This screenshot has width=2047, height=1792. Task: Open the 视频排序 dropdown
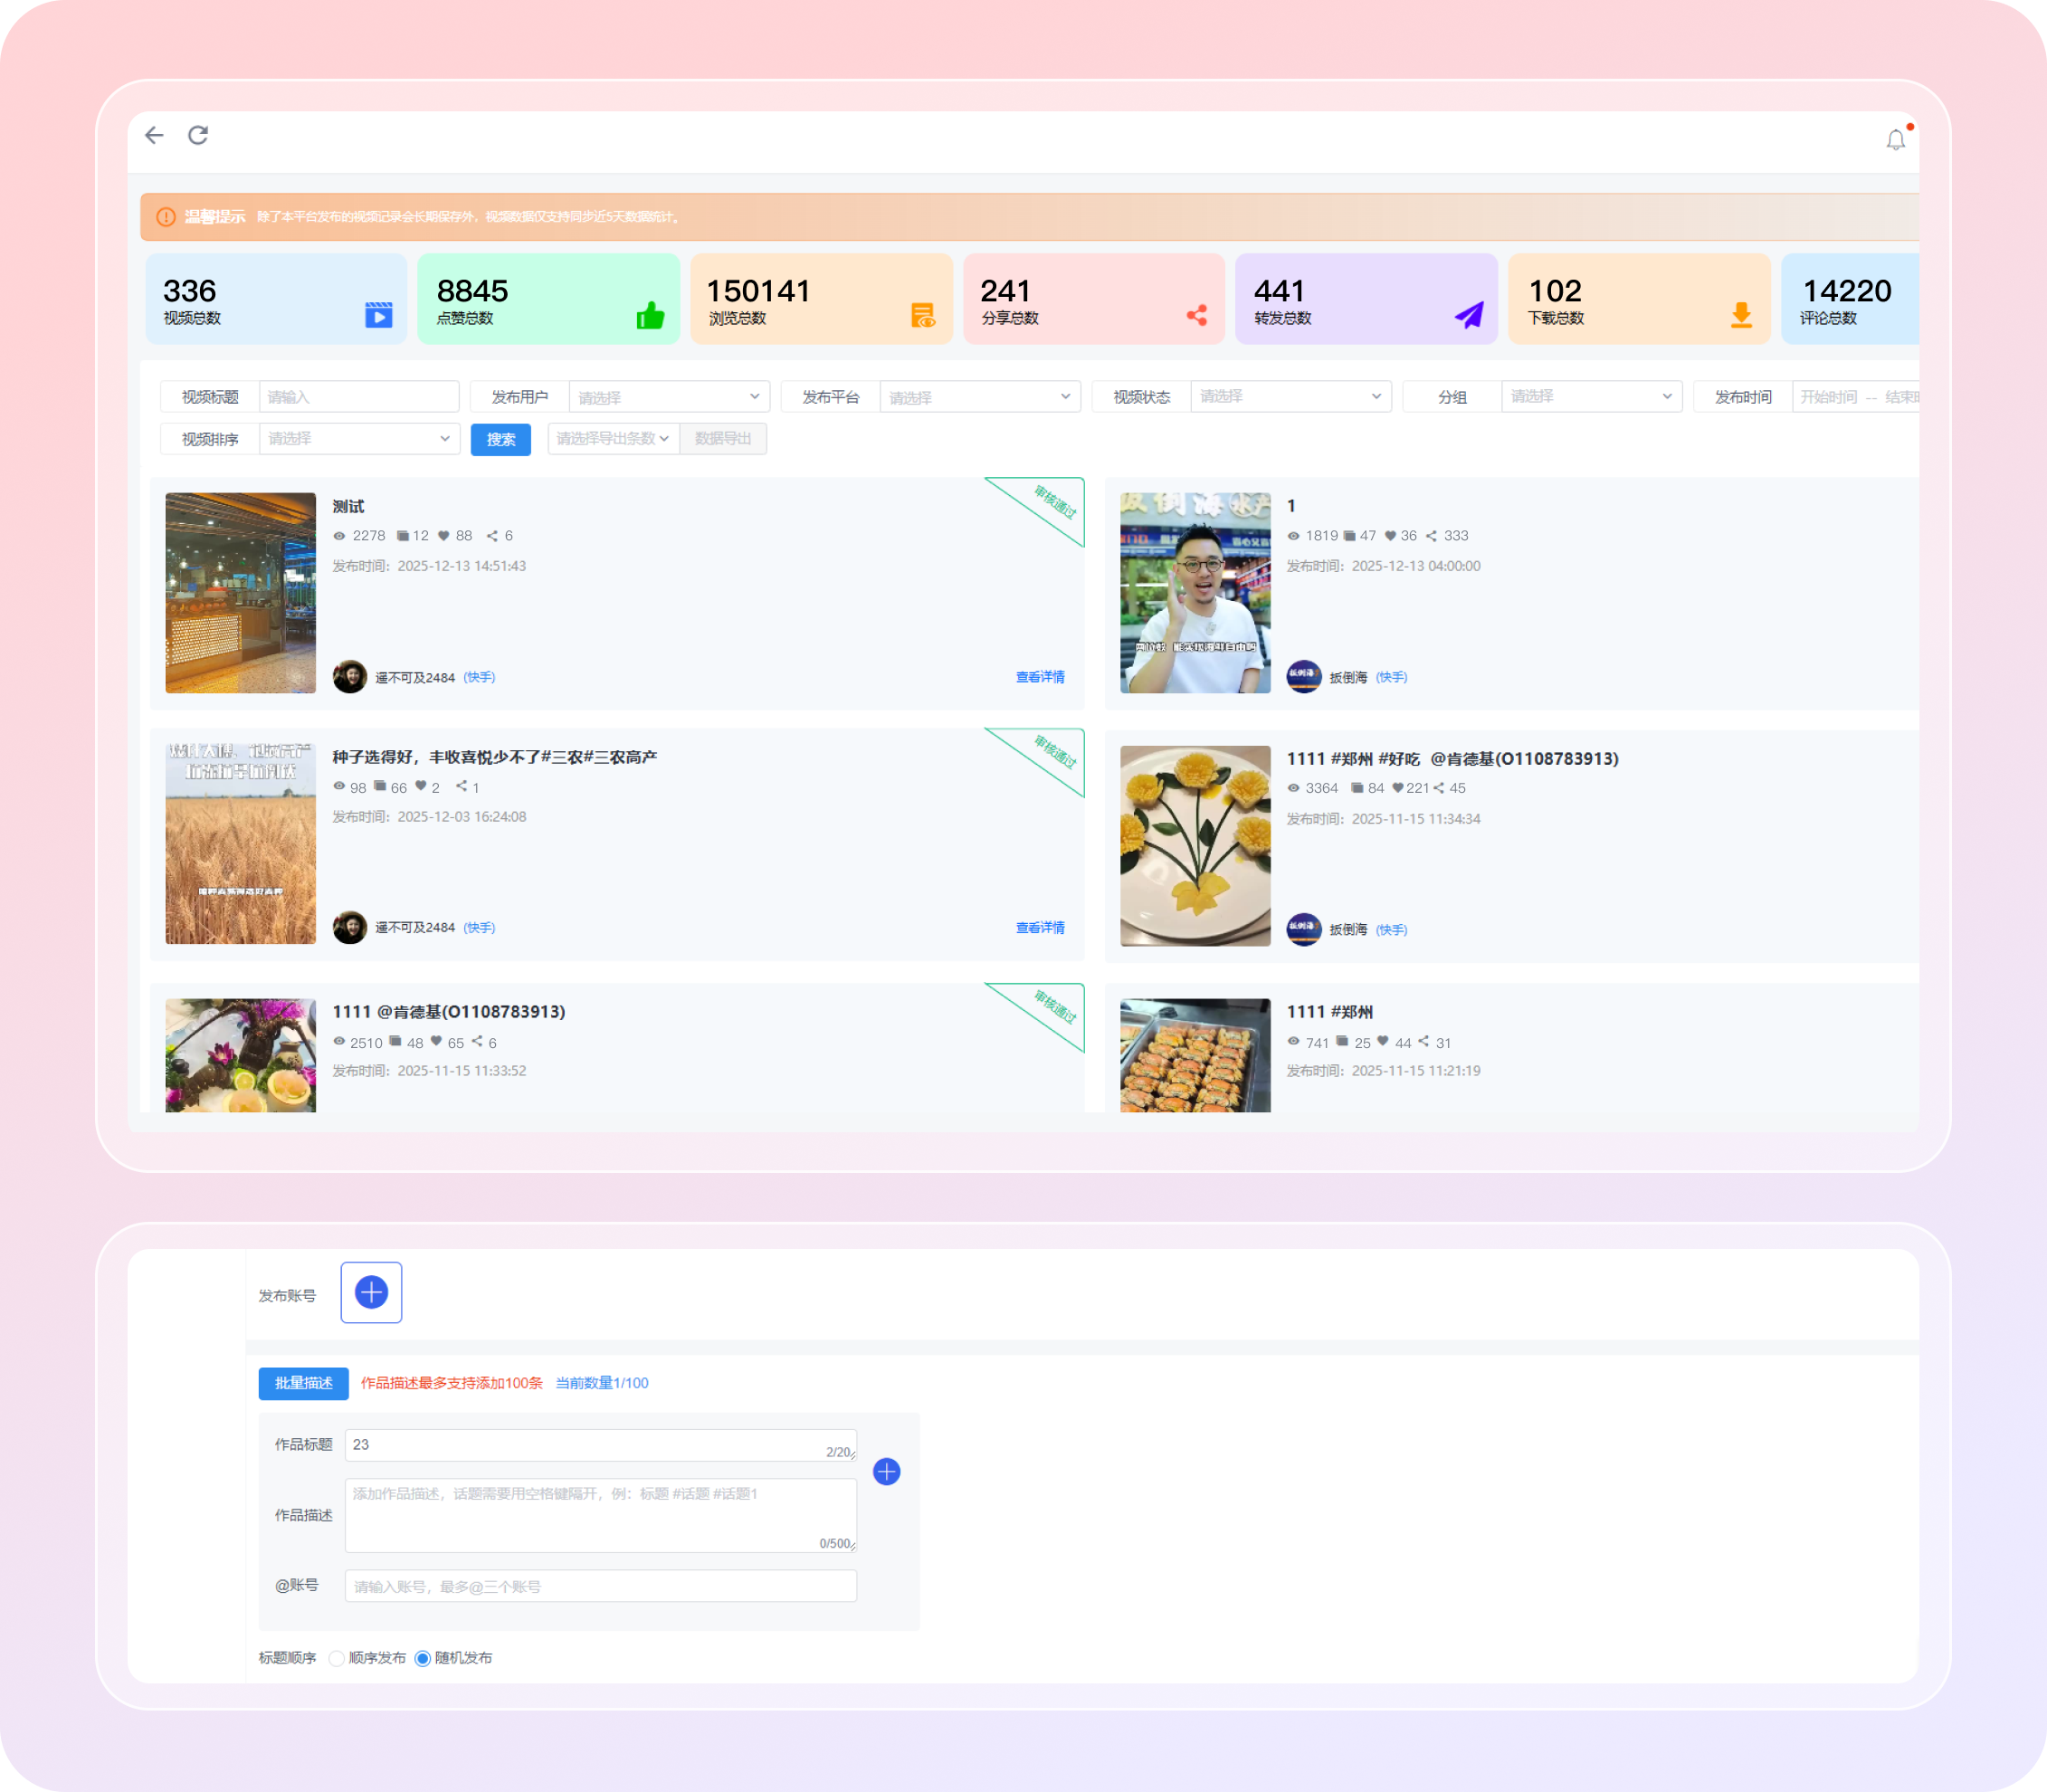click(x=358, y=439)
